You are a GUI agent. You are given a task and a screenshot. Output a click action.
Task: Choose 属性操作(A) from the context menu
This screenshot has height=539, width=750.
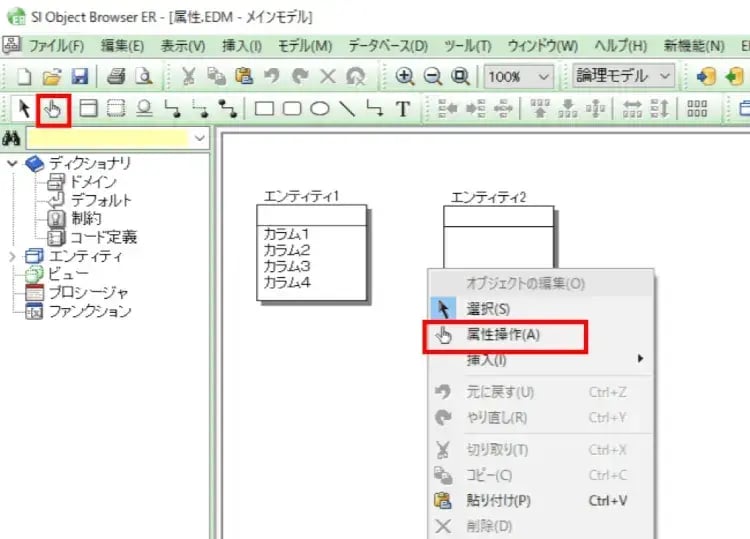pos(504,335)
